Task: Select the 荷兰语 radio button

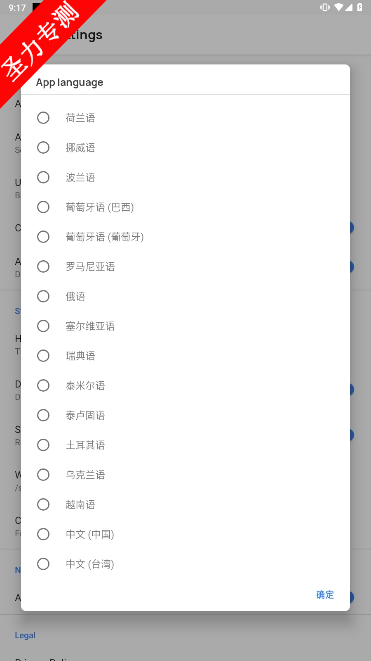Action: [186, 118]
